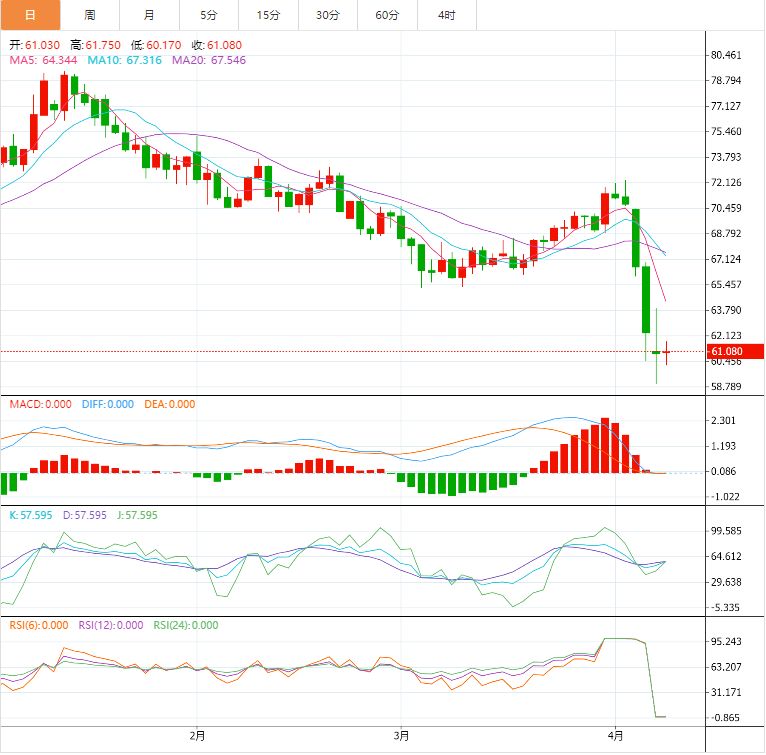Select the 日 daily chart tab
This screenshot has width=766, height=755.
click(30, 15)
